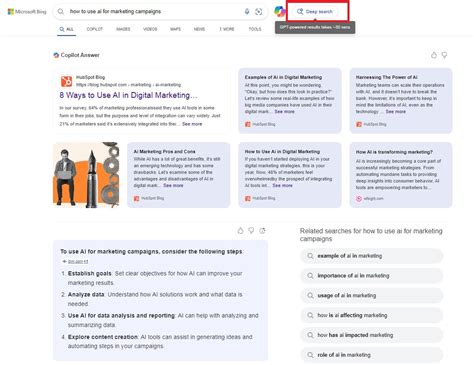Thumbs up the Copilot Answer header
The width and height of the screenshot is (474, 365).
tap(434, 55)
